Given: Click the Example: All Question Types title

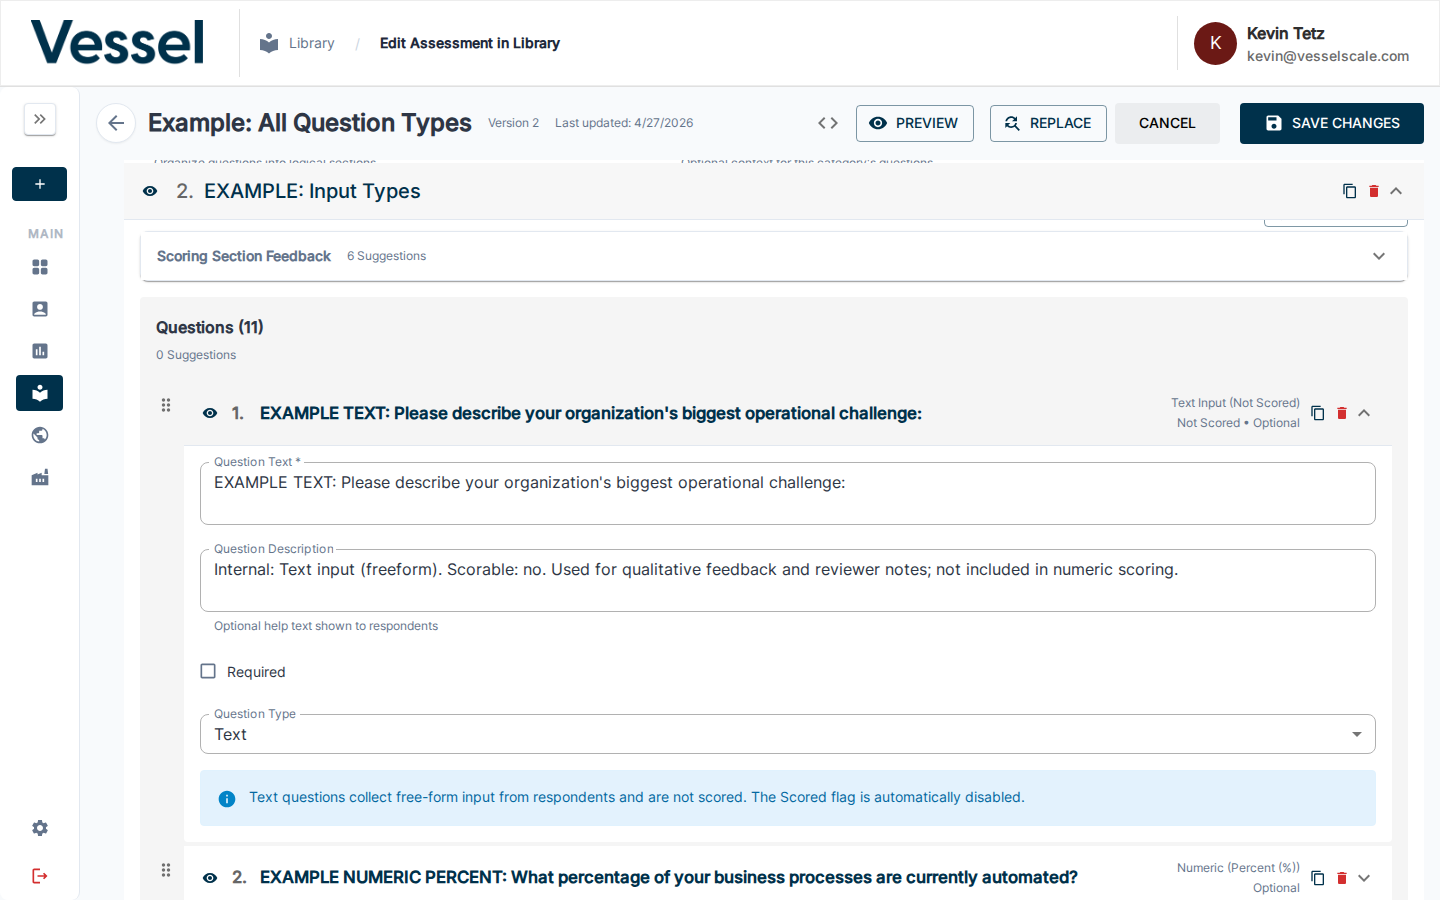Looking at the screenshot, I should click(310, 123).
